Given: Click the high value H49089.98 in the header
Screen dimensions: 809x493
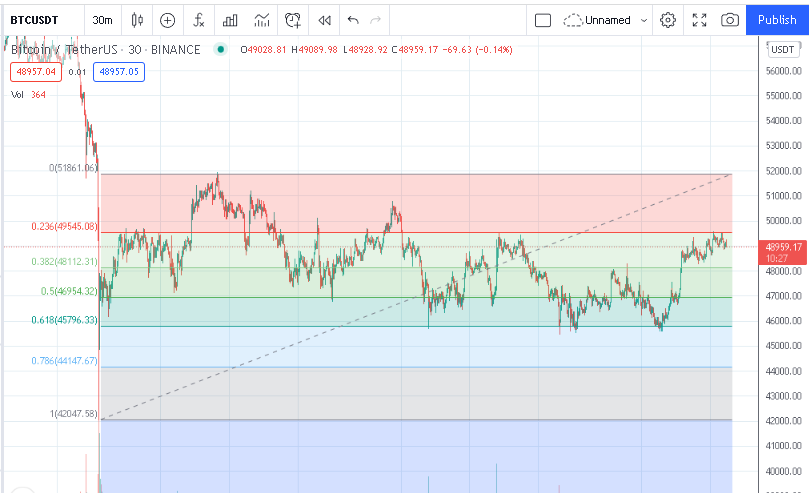Looking at the screenshot, I should [314, 50].
